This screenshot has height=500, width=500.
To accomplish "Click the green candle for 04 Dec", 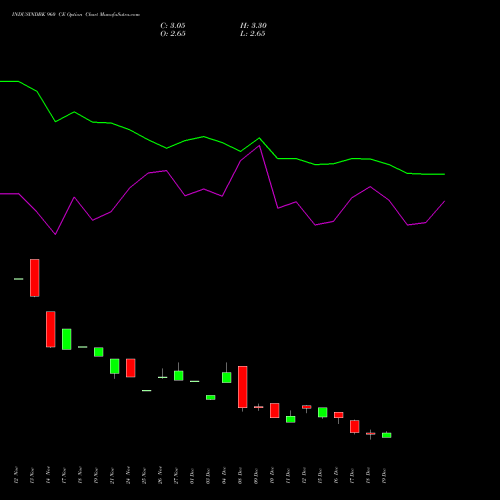I will (227, 377).
